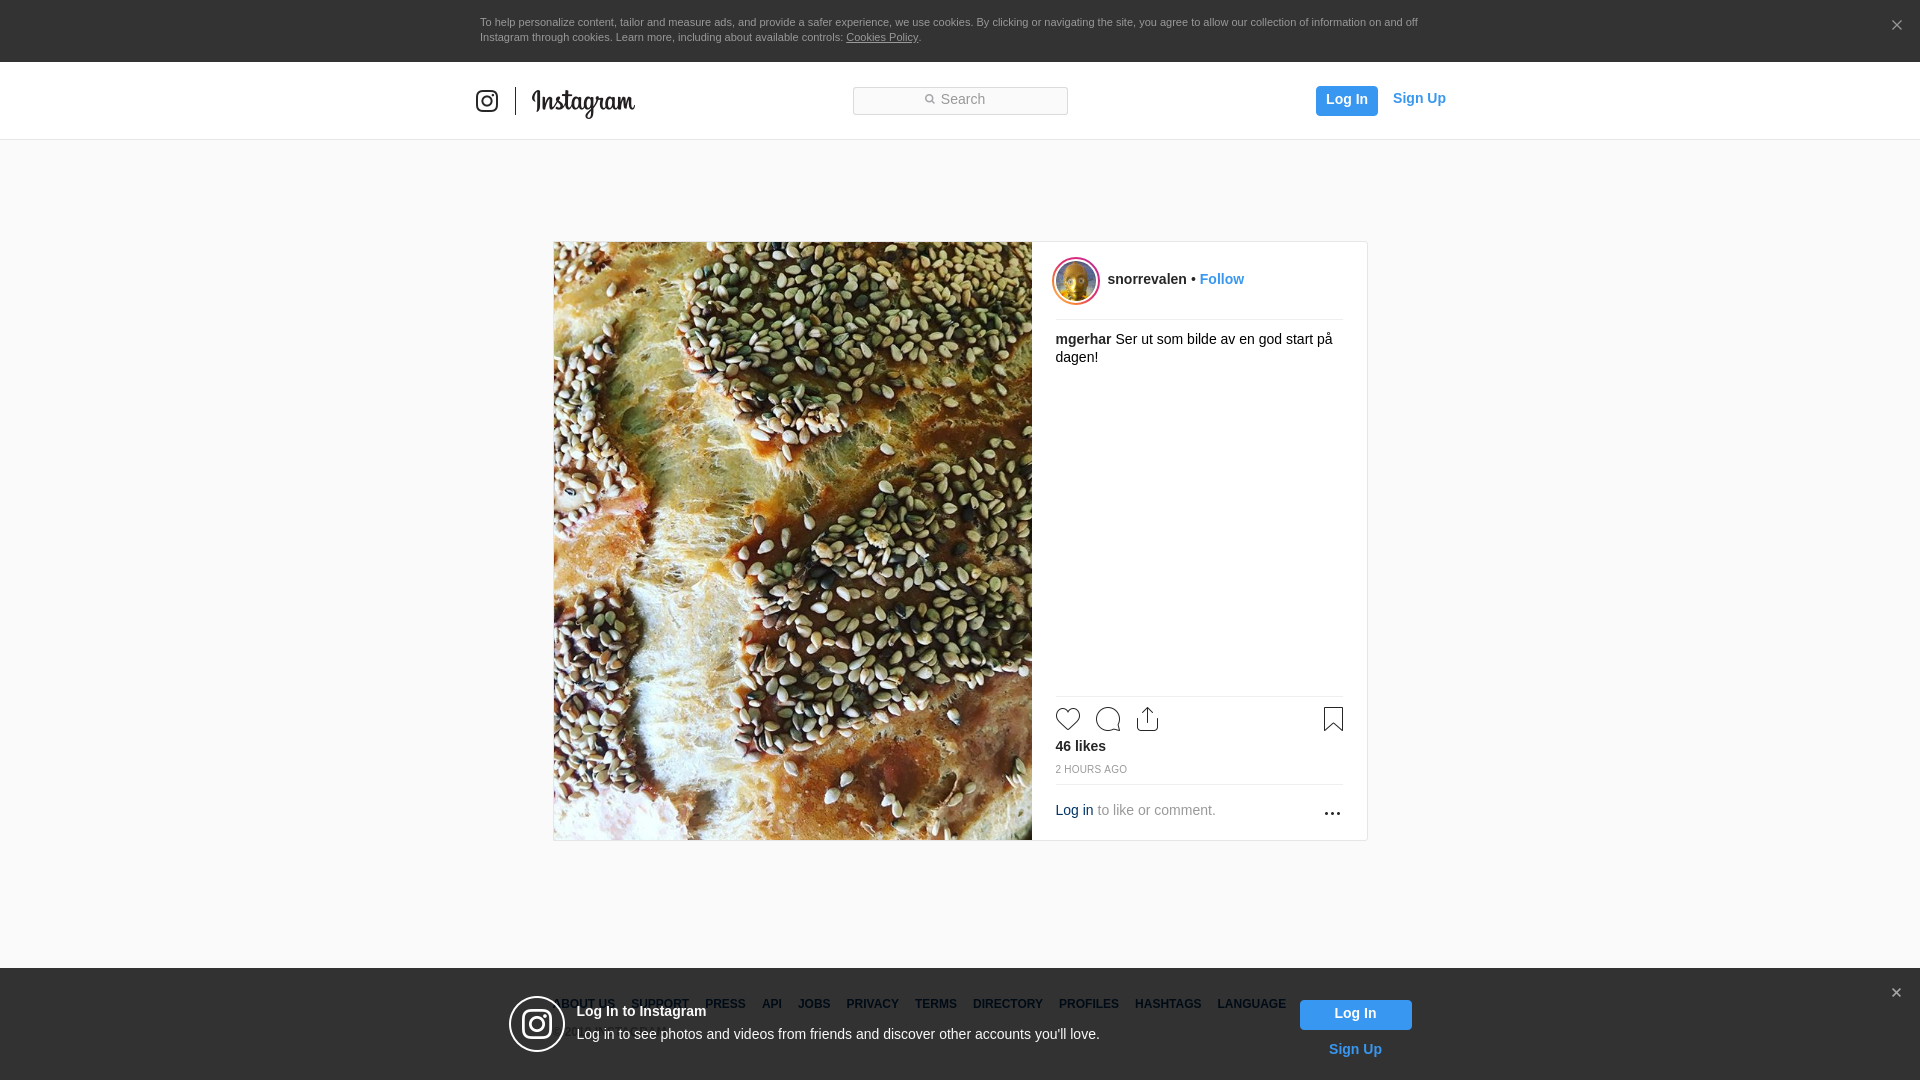Screen dimensions: 1920x1080
Task: Close the Log In to Instagram banner
Action: 1896,993
